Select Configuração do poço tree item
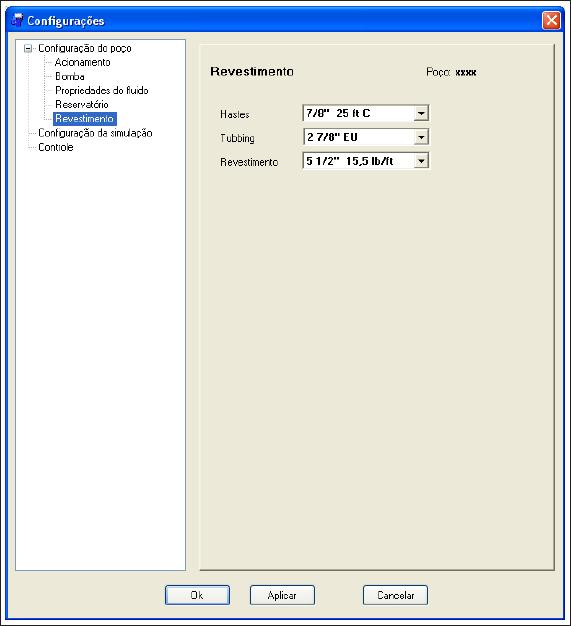The image size is (571, 626). click(x=85, y=48)
